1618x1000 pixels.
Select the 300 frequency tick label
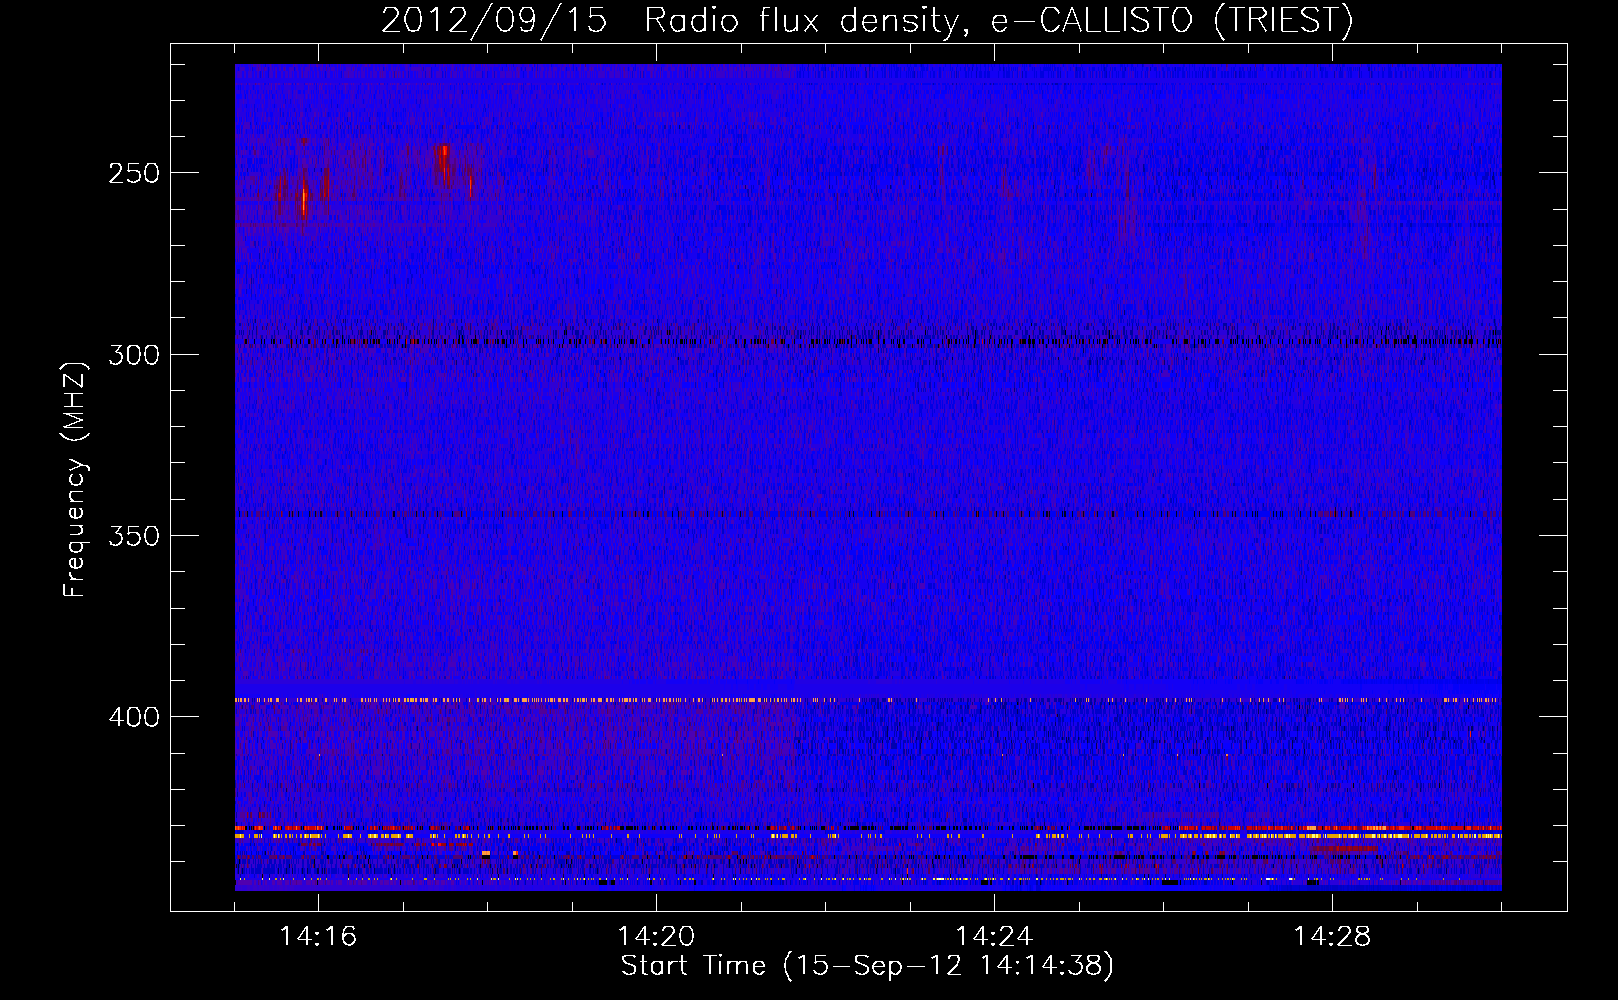click(x=134, y=355)
